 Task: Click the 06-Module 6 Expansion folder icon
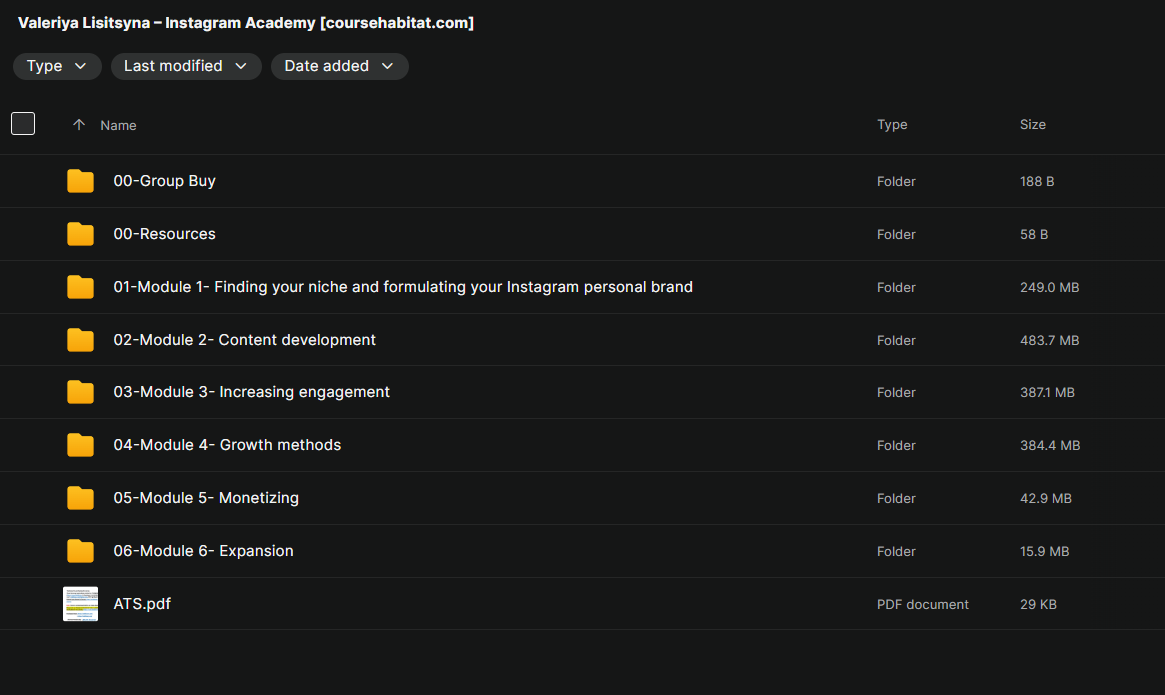(80, 551)
